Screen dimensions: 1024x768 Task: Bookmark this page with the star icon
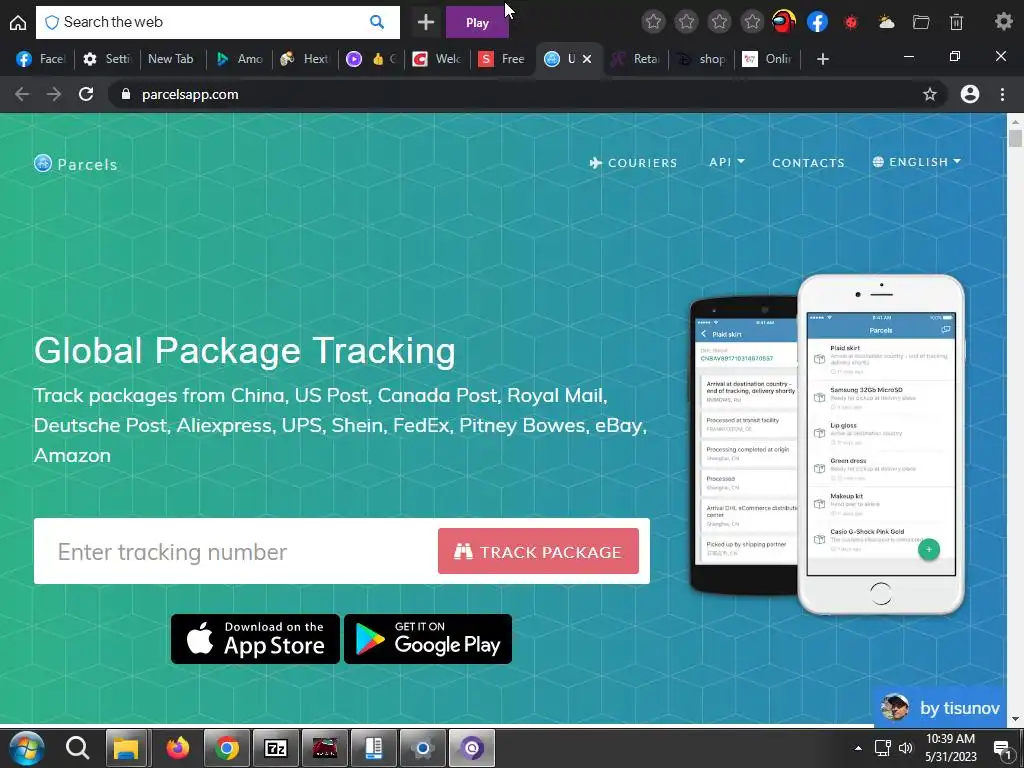click(x=930, y=94)
